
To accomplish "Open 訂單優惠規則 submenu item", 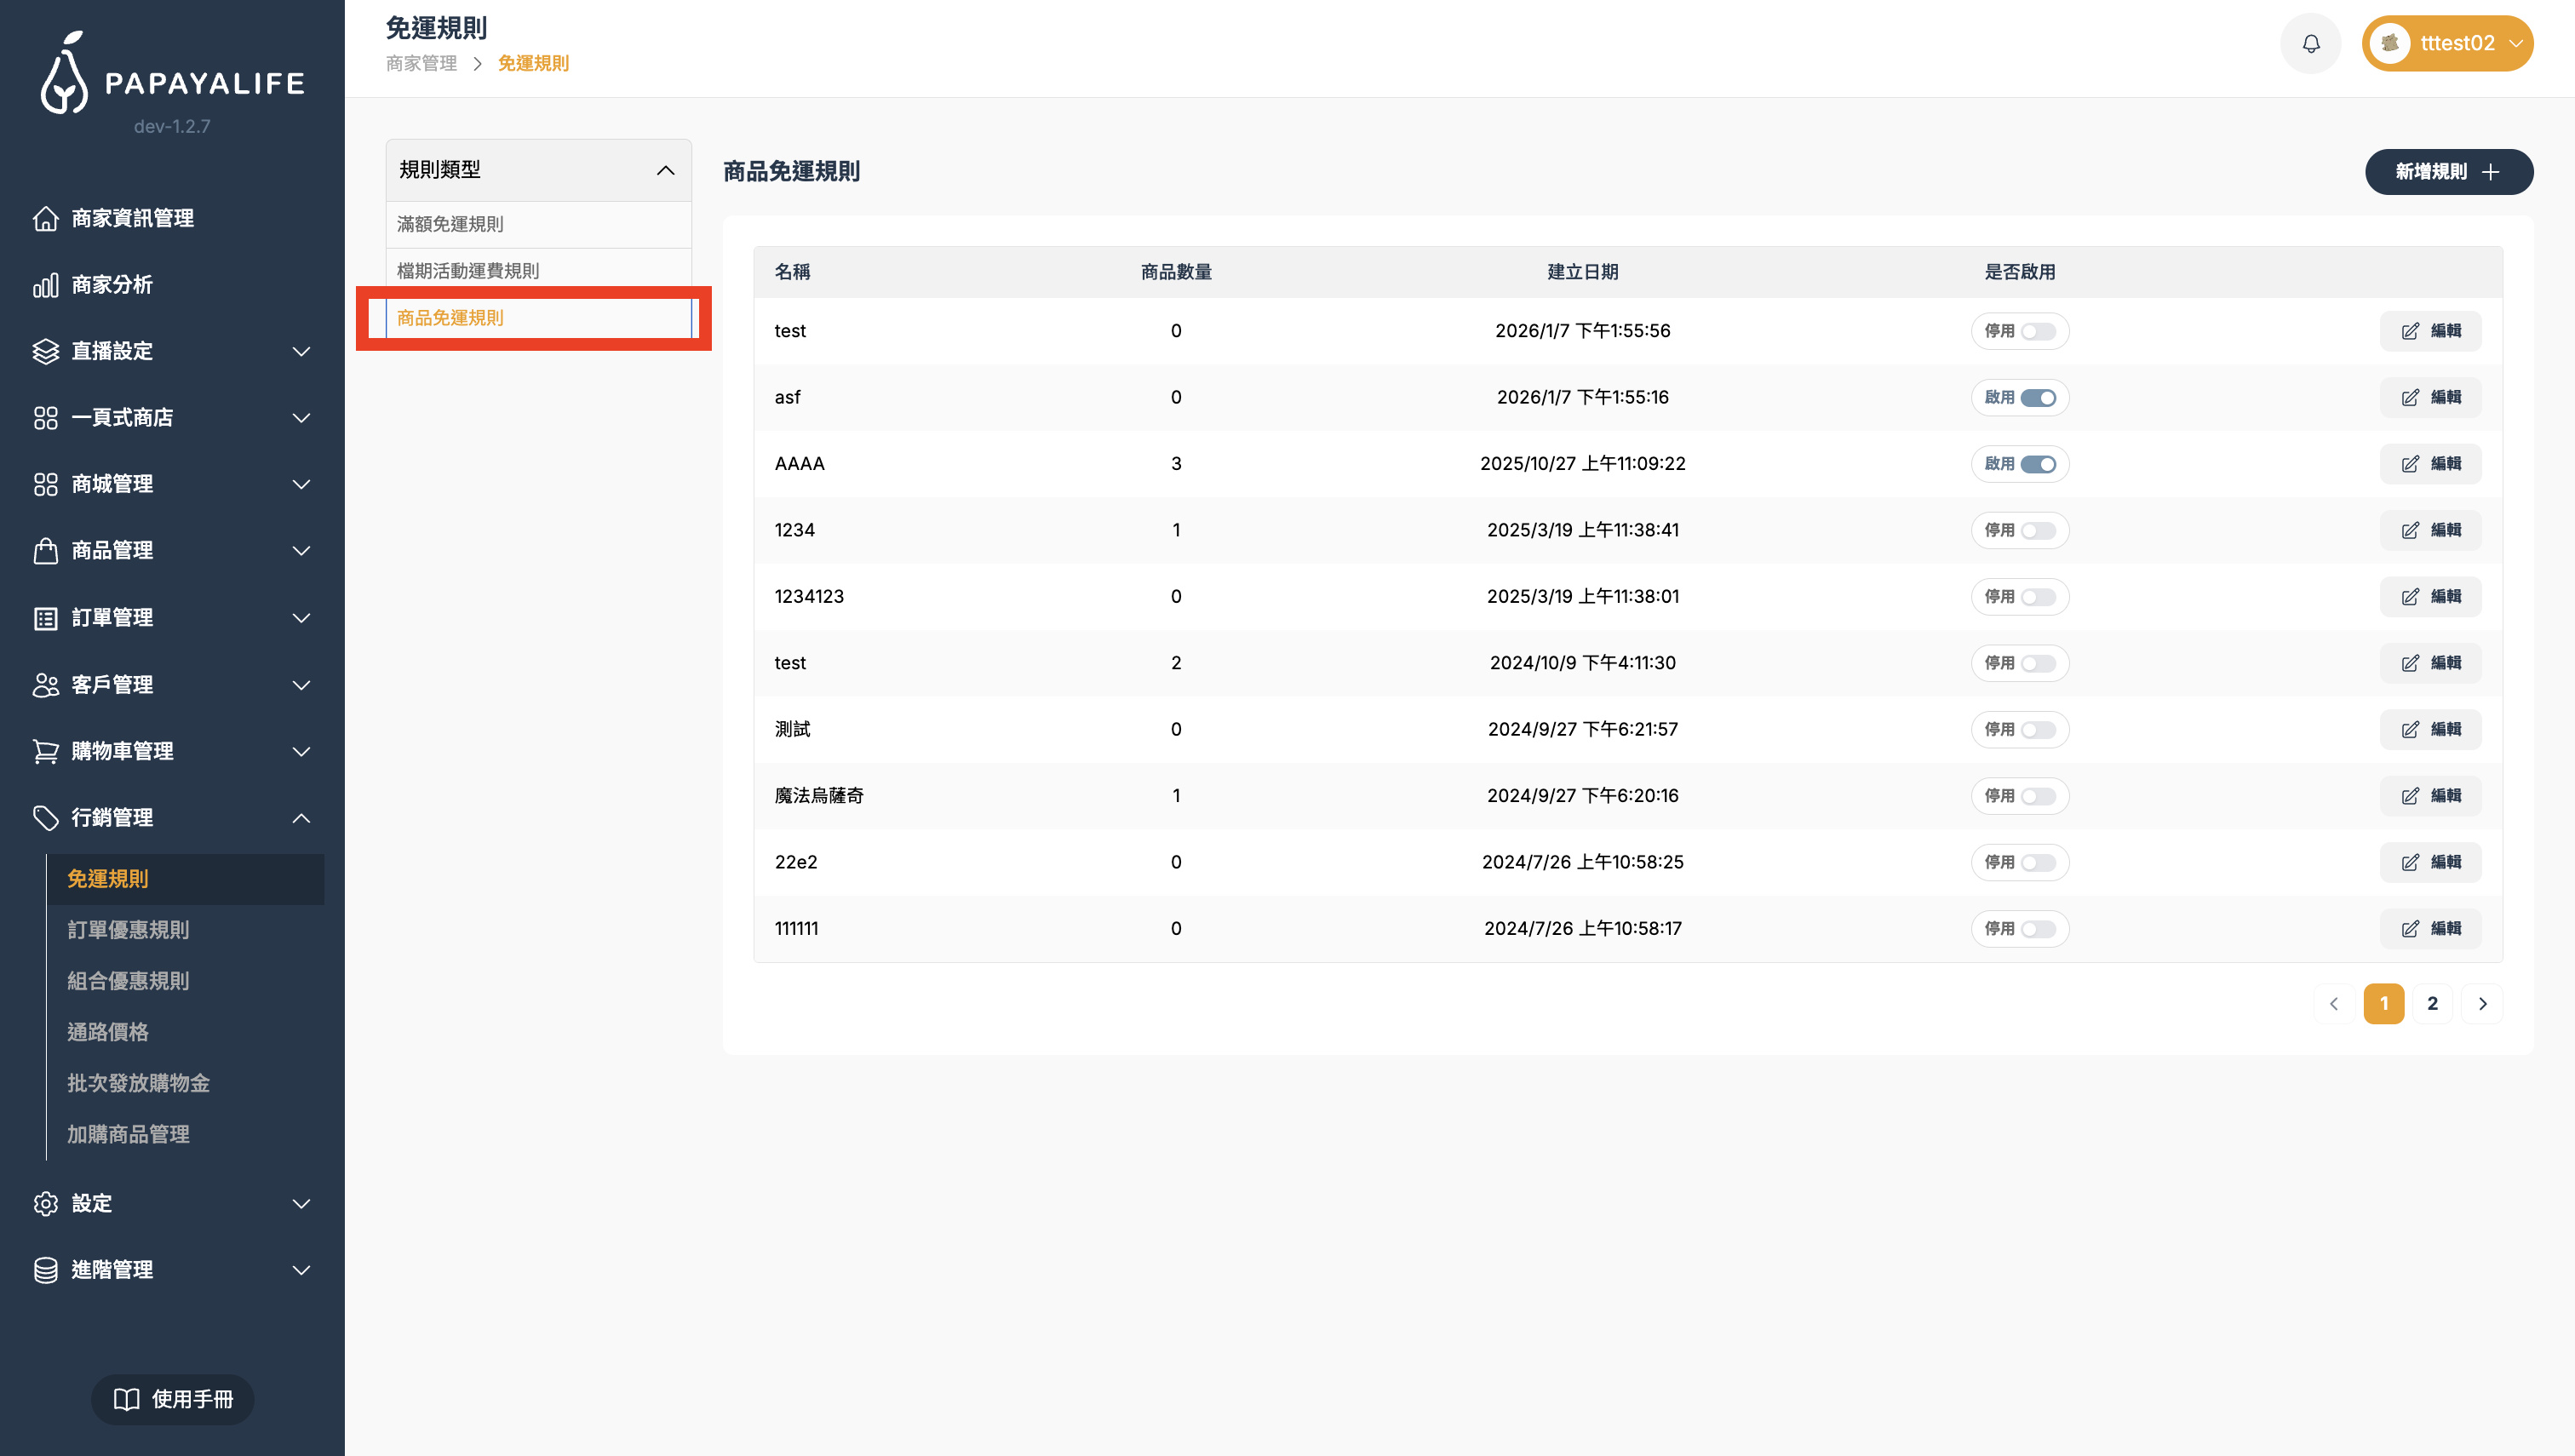I will point(128,930).
